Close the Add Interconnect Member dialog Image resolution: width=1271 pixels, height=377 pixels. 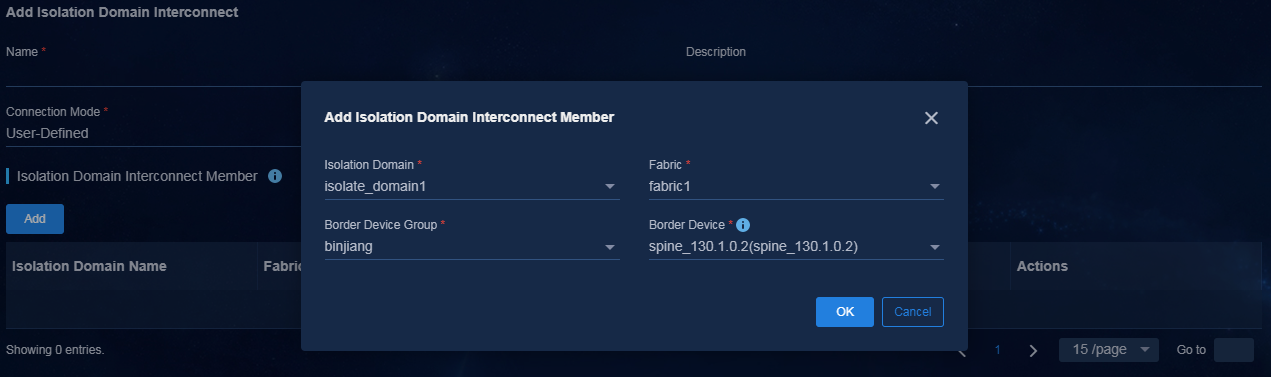(x=931, y=118)
